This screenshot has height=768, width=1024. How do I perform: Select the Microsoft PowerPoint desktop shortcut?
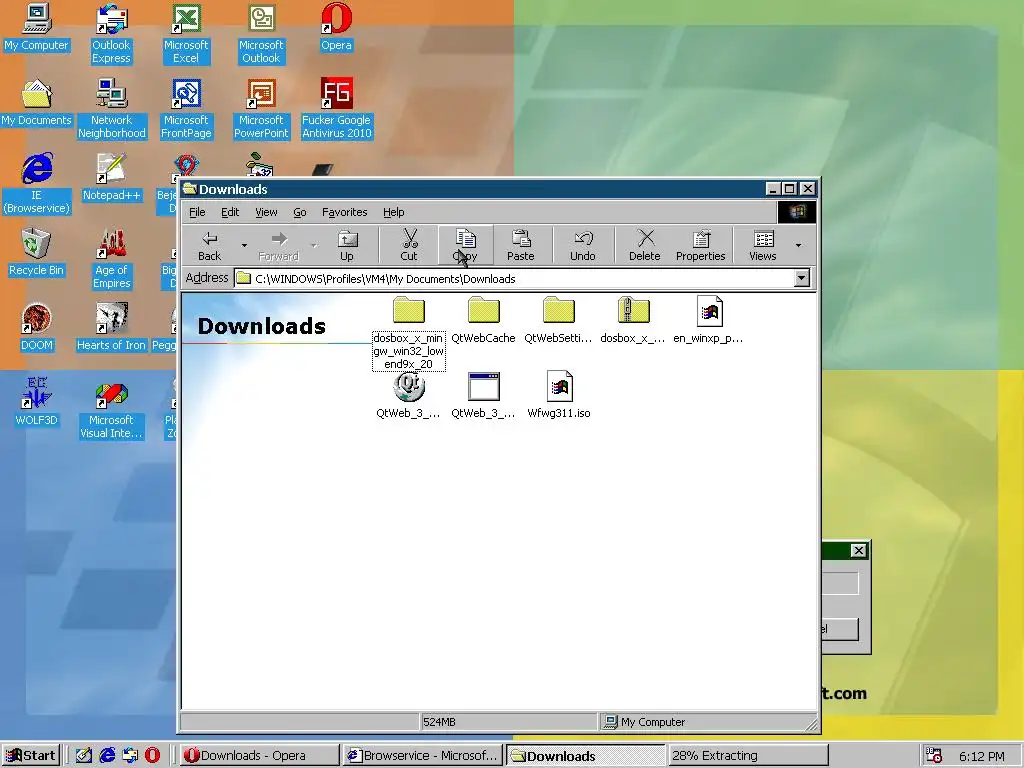261,109
